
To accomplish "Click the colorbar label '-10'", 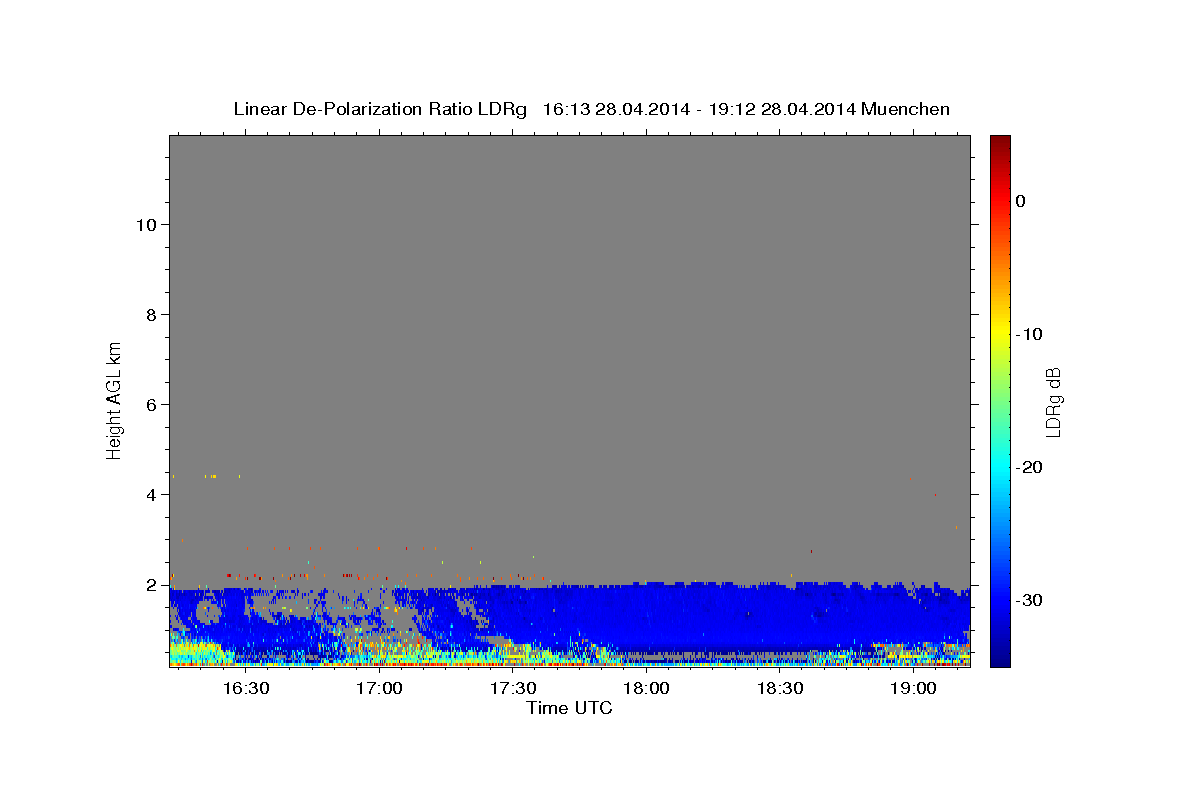I will 1029,334.
